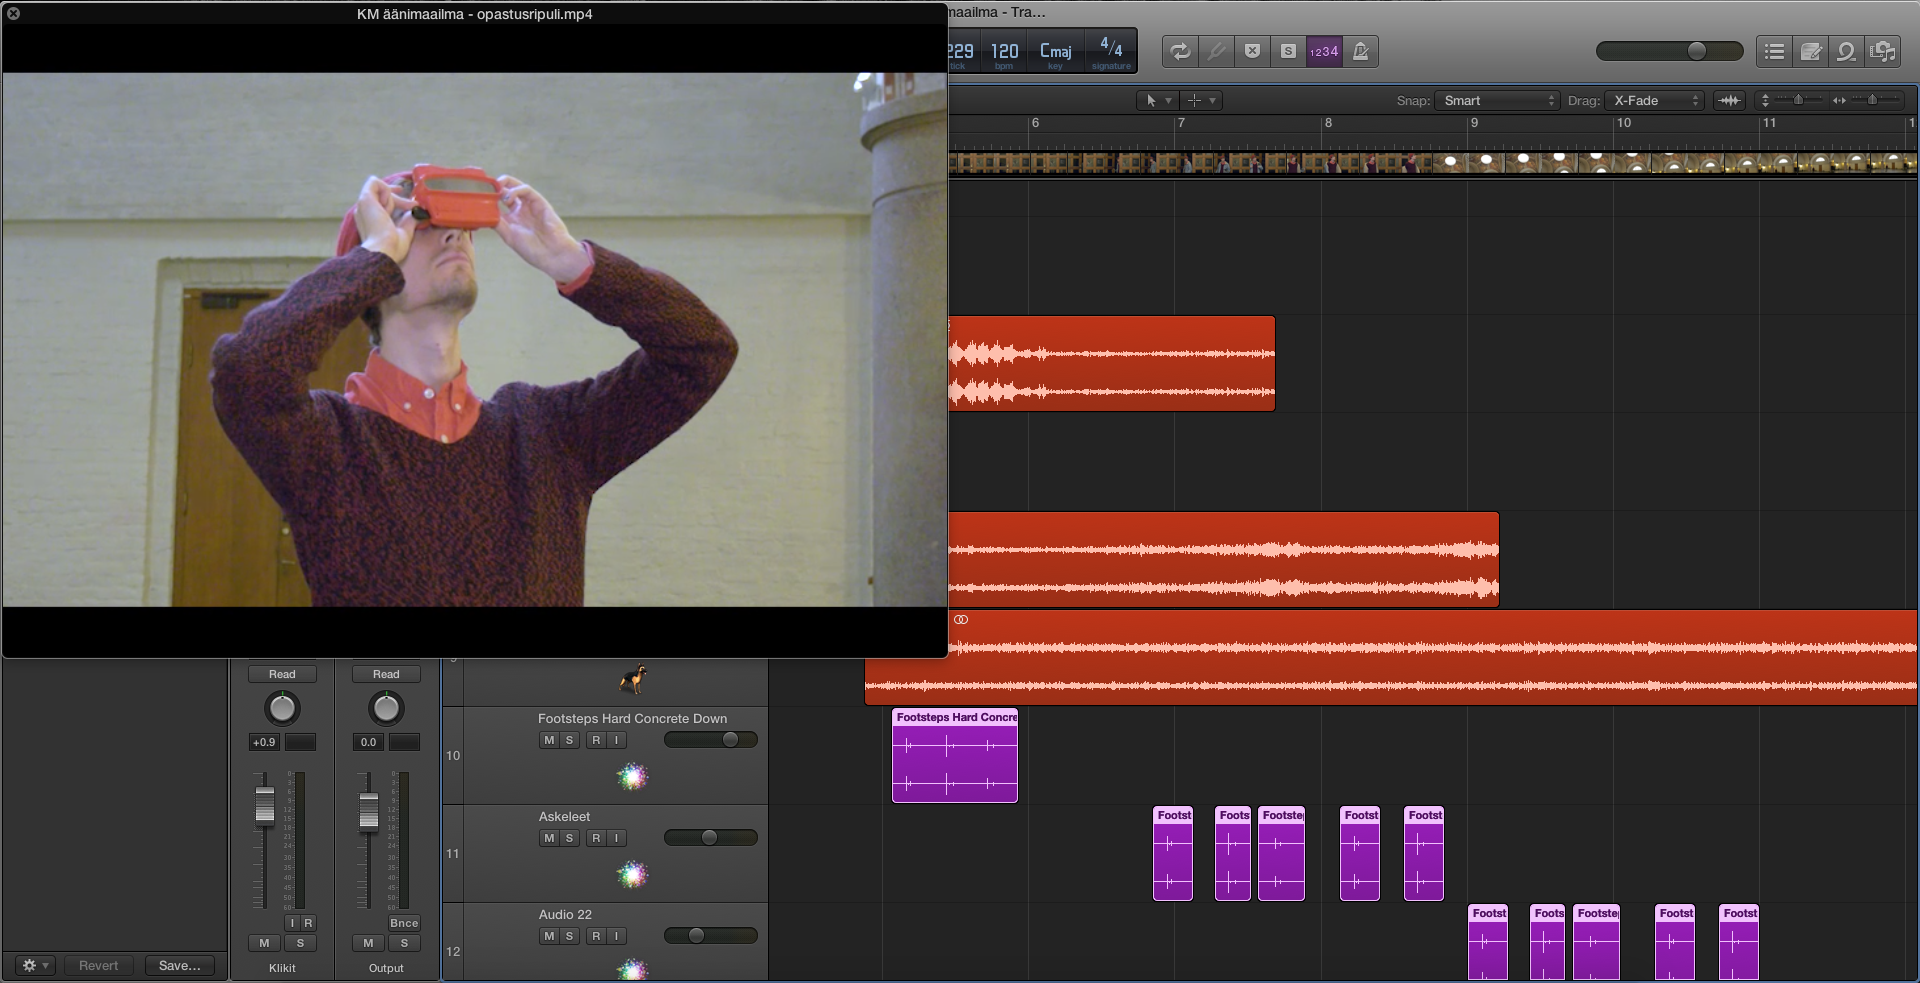Open the Snap mode dropdown
This screenshot has height=983, width=1920.
coord(1497,100)
